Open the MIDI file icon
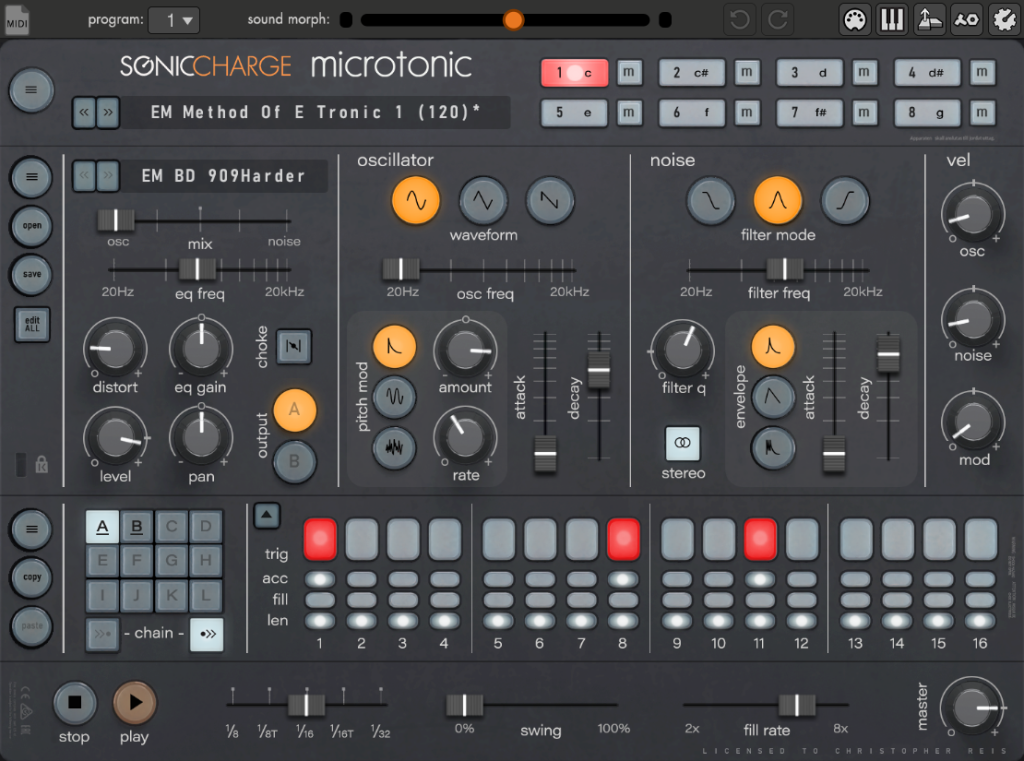 pos(17,19)
